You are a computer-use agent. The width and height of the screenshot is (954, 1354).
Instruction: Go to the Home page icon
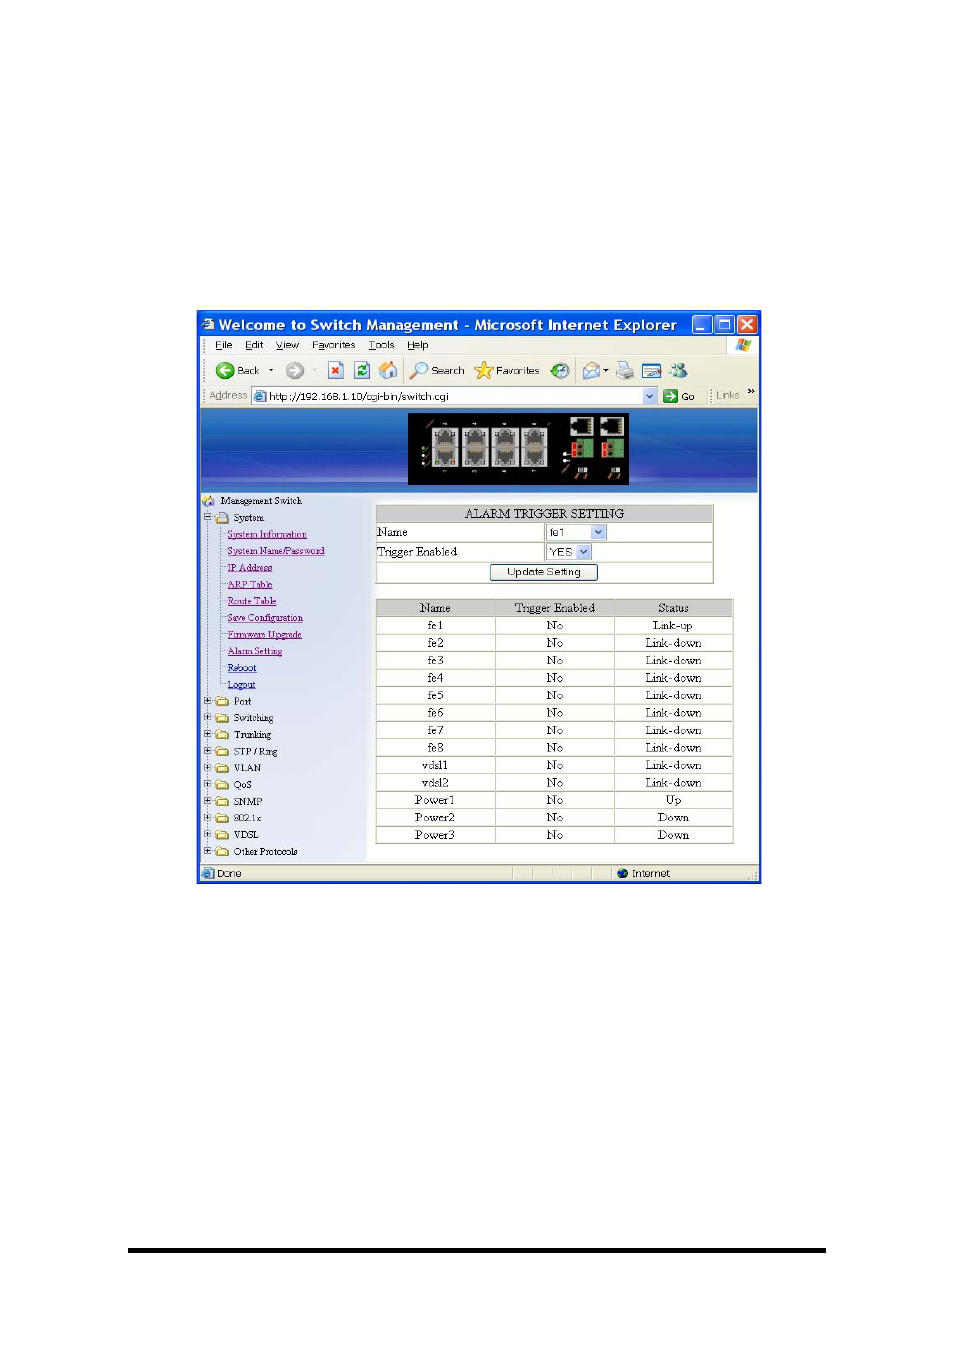388,370
